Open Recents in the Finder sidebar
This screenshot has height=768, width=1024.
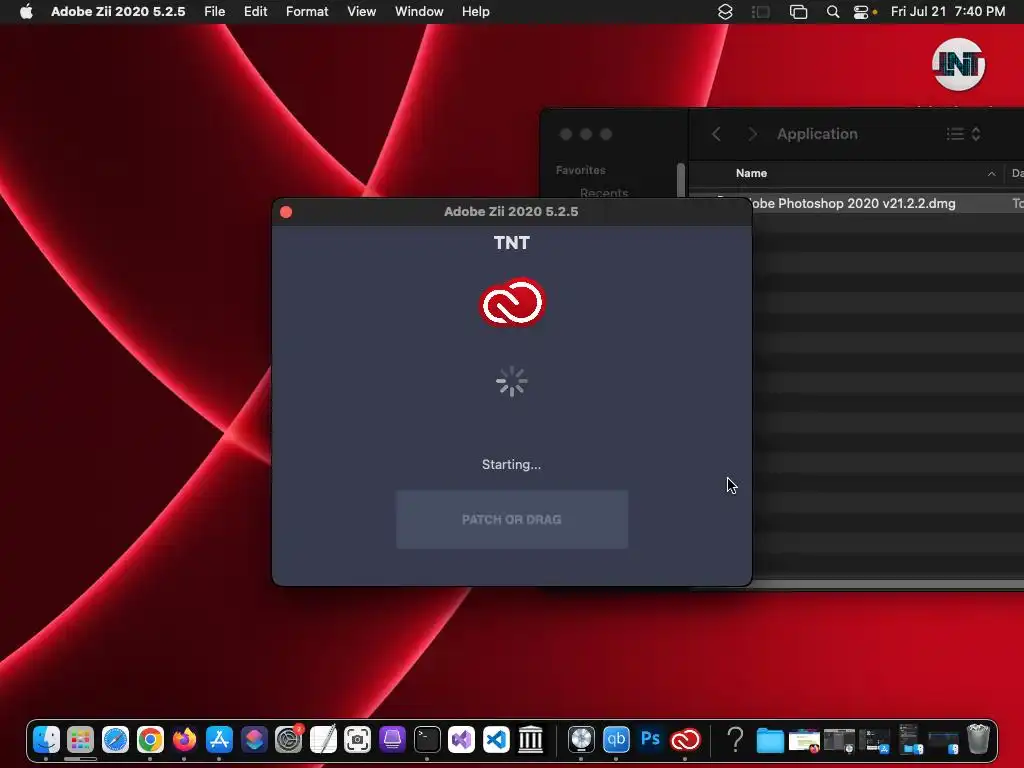point(604,193)
